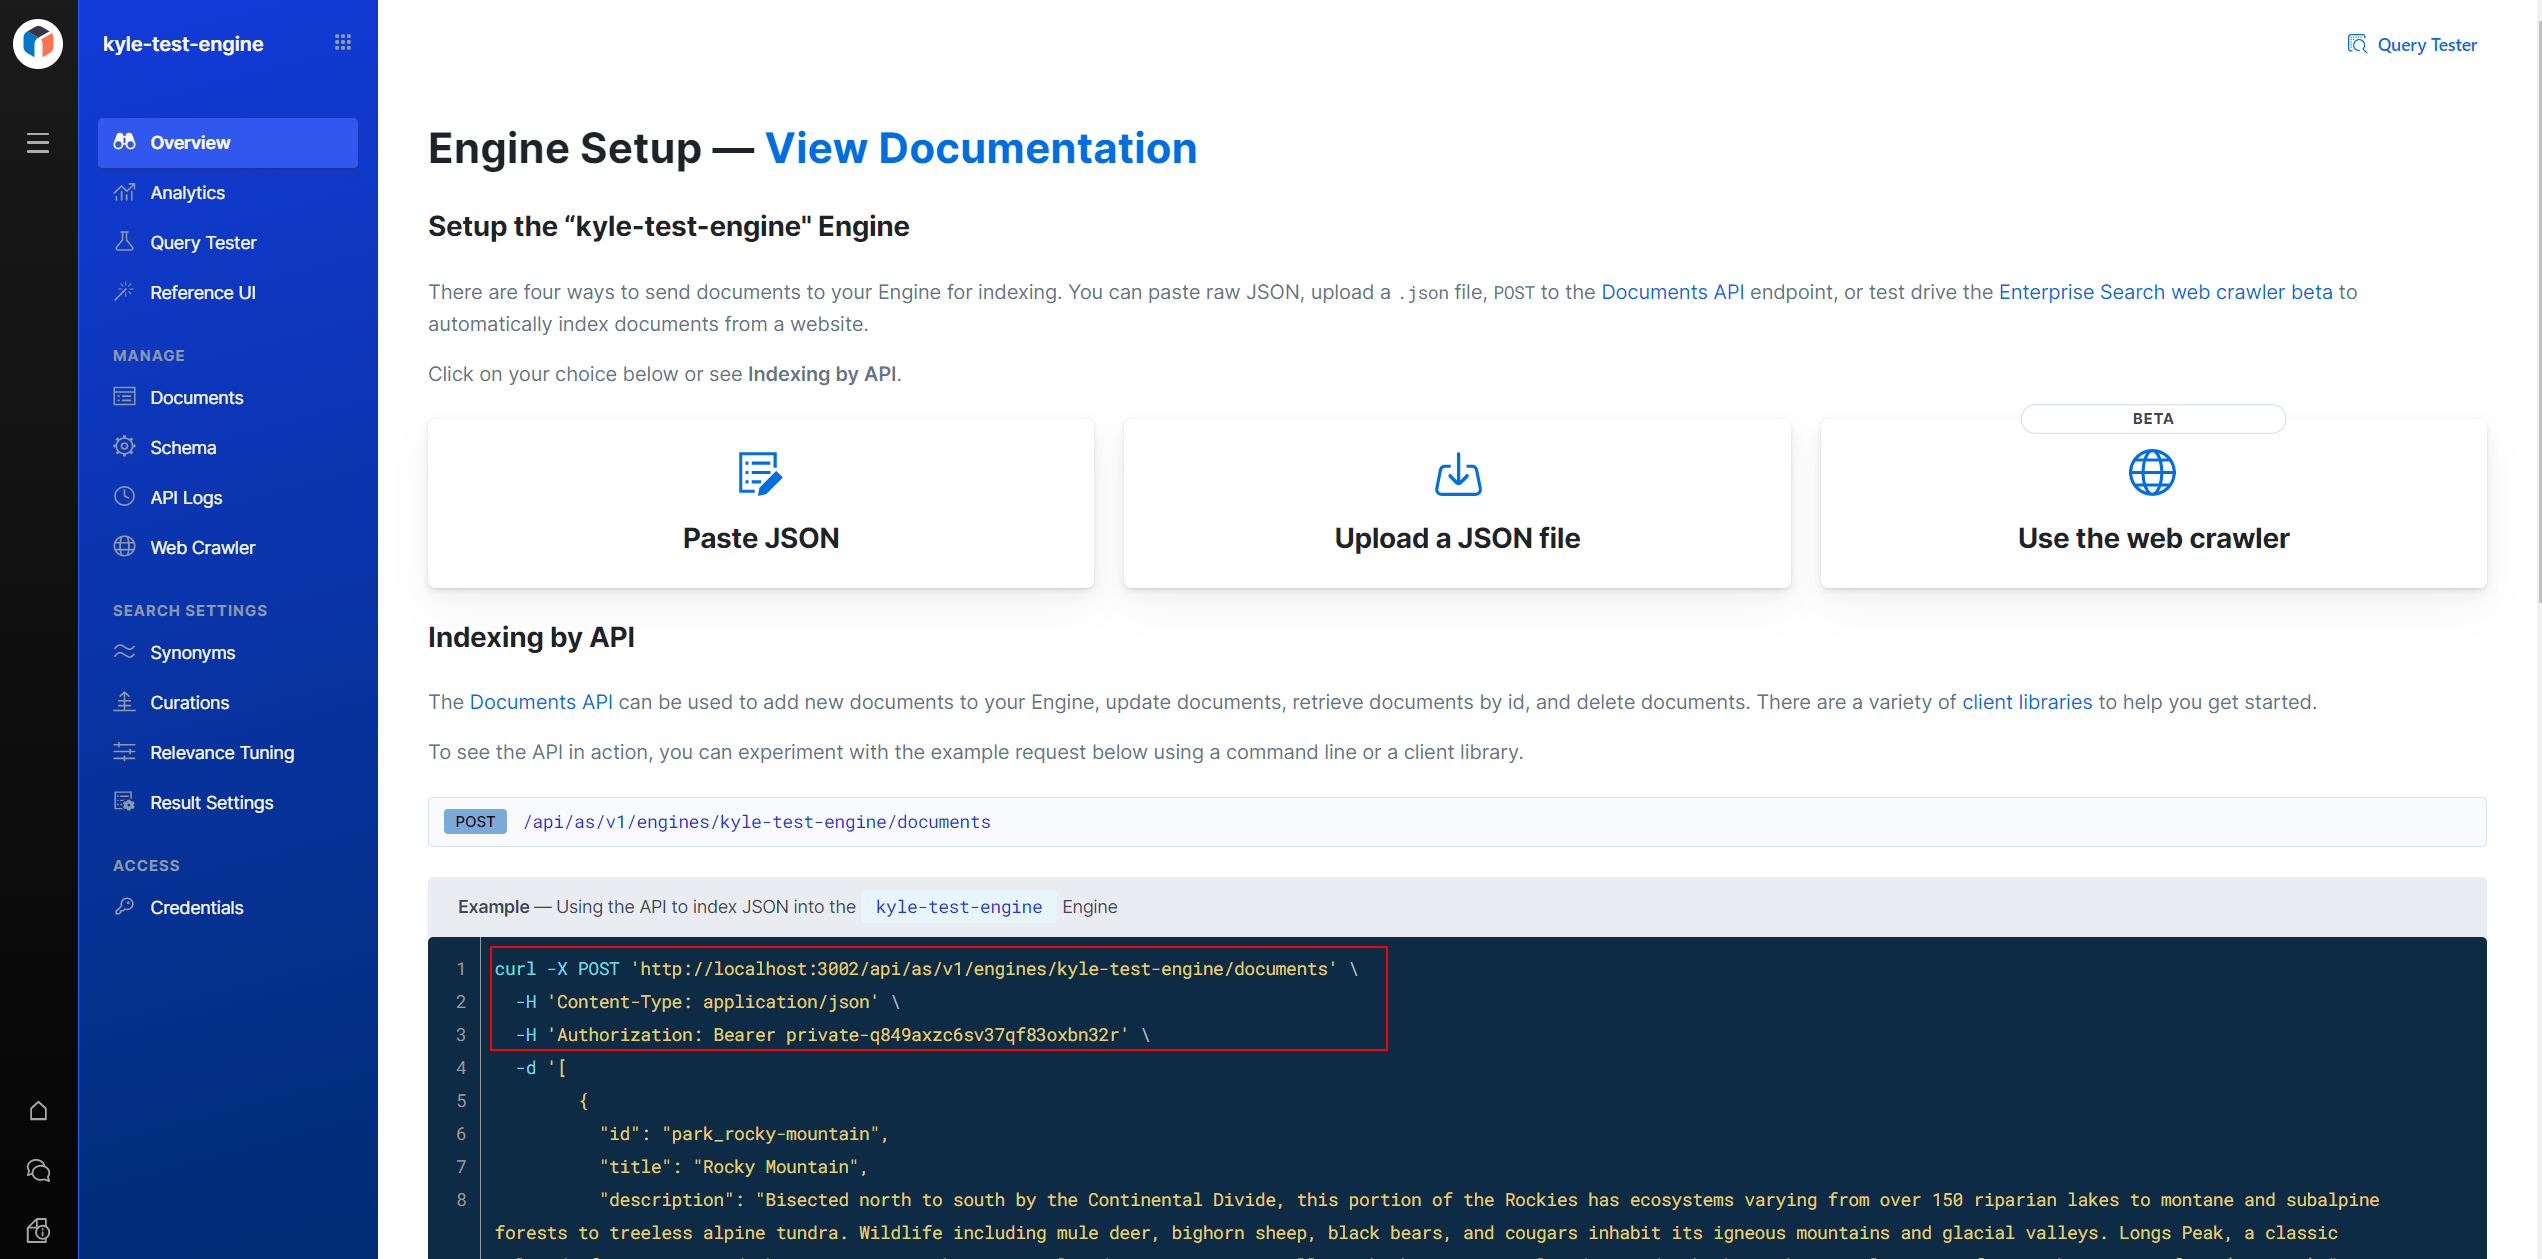Select Analytics in the sidebar
Viewport: 2542px width, 1259px height.
[187, 193]
